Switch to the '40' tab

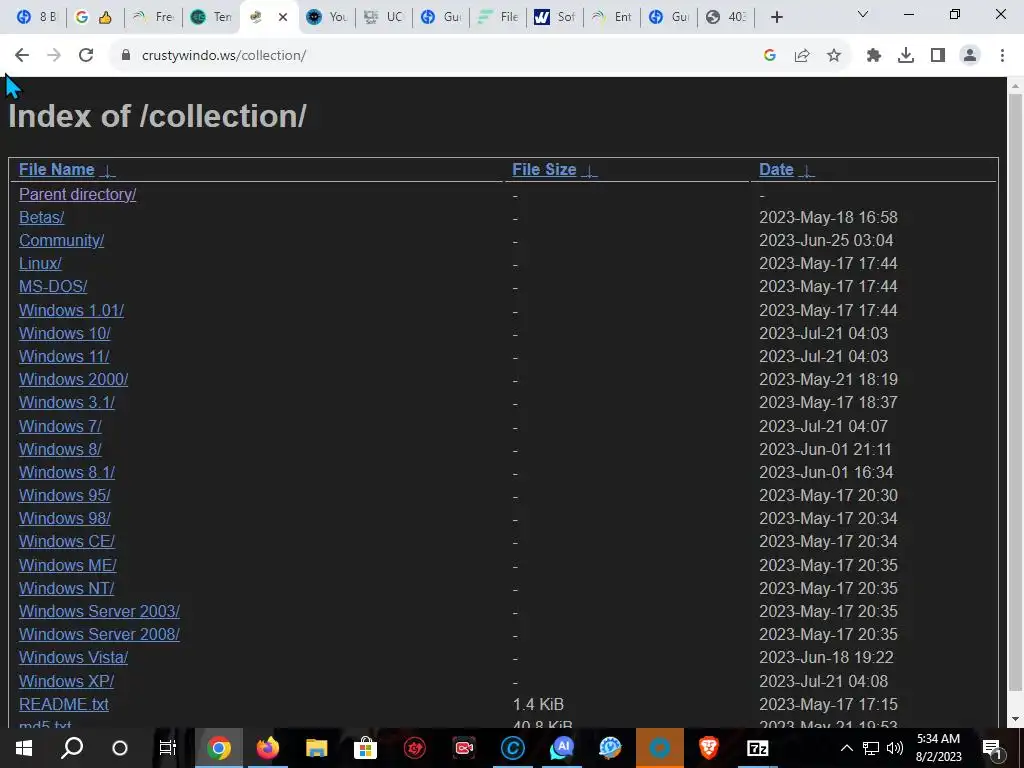(x=726, y=17)
